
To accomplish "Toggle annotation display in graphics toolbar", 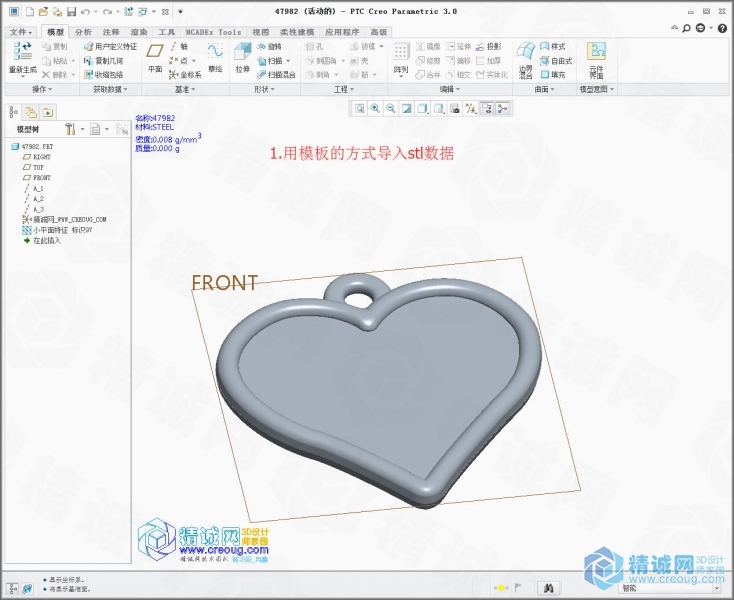I will [x=486, y=109].
